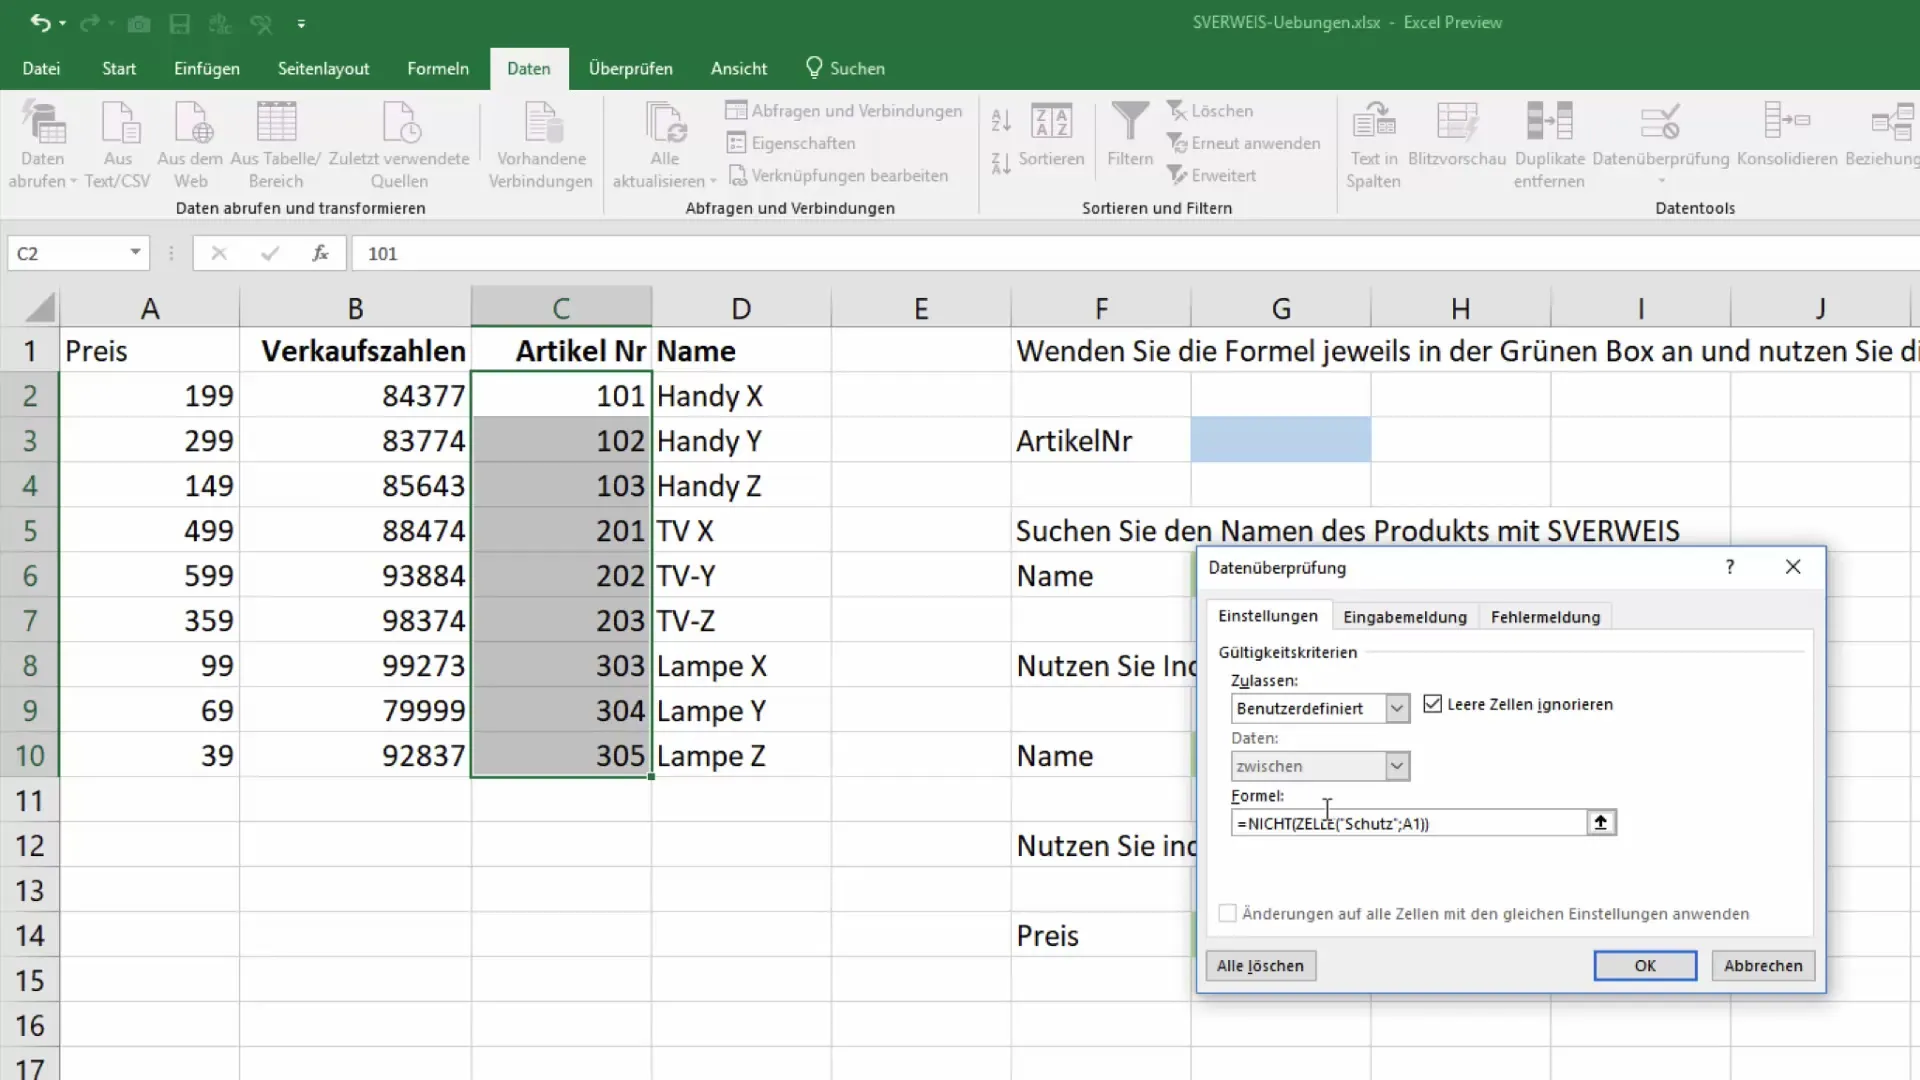Click Verknüpfungen bearbeiten button
Image resolution: width=1920 pixels, height=1080 pixels.
pos(838,175)
